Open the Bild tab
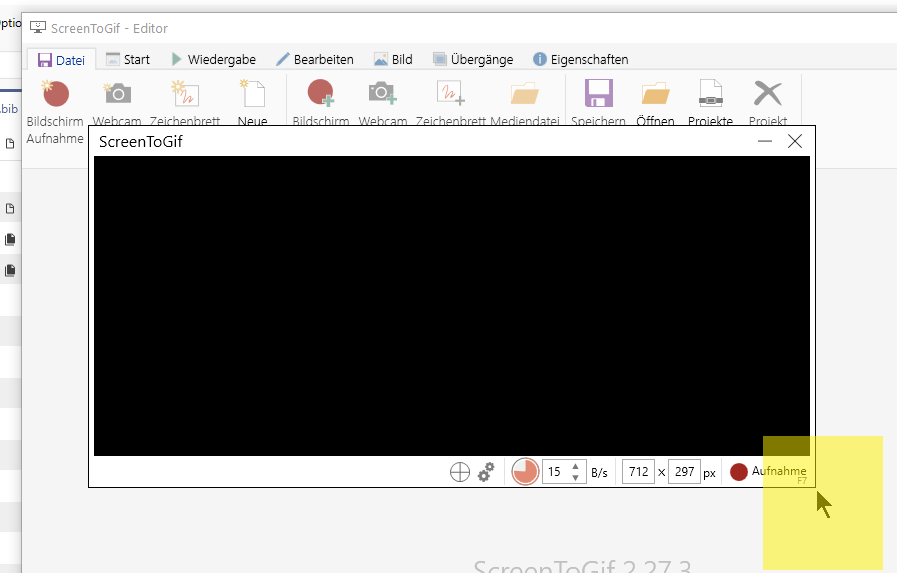 (x=393, y=59)
